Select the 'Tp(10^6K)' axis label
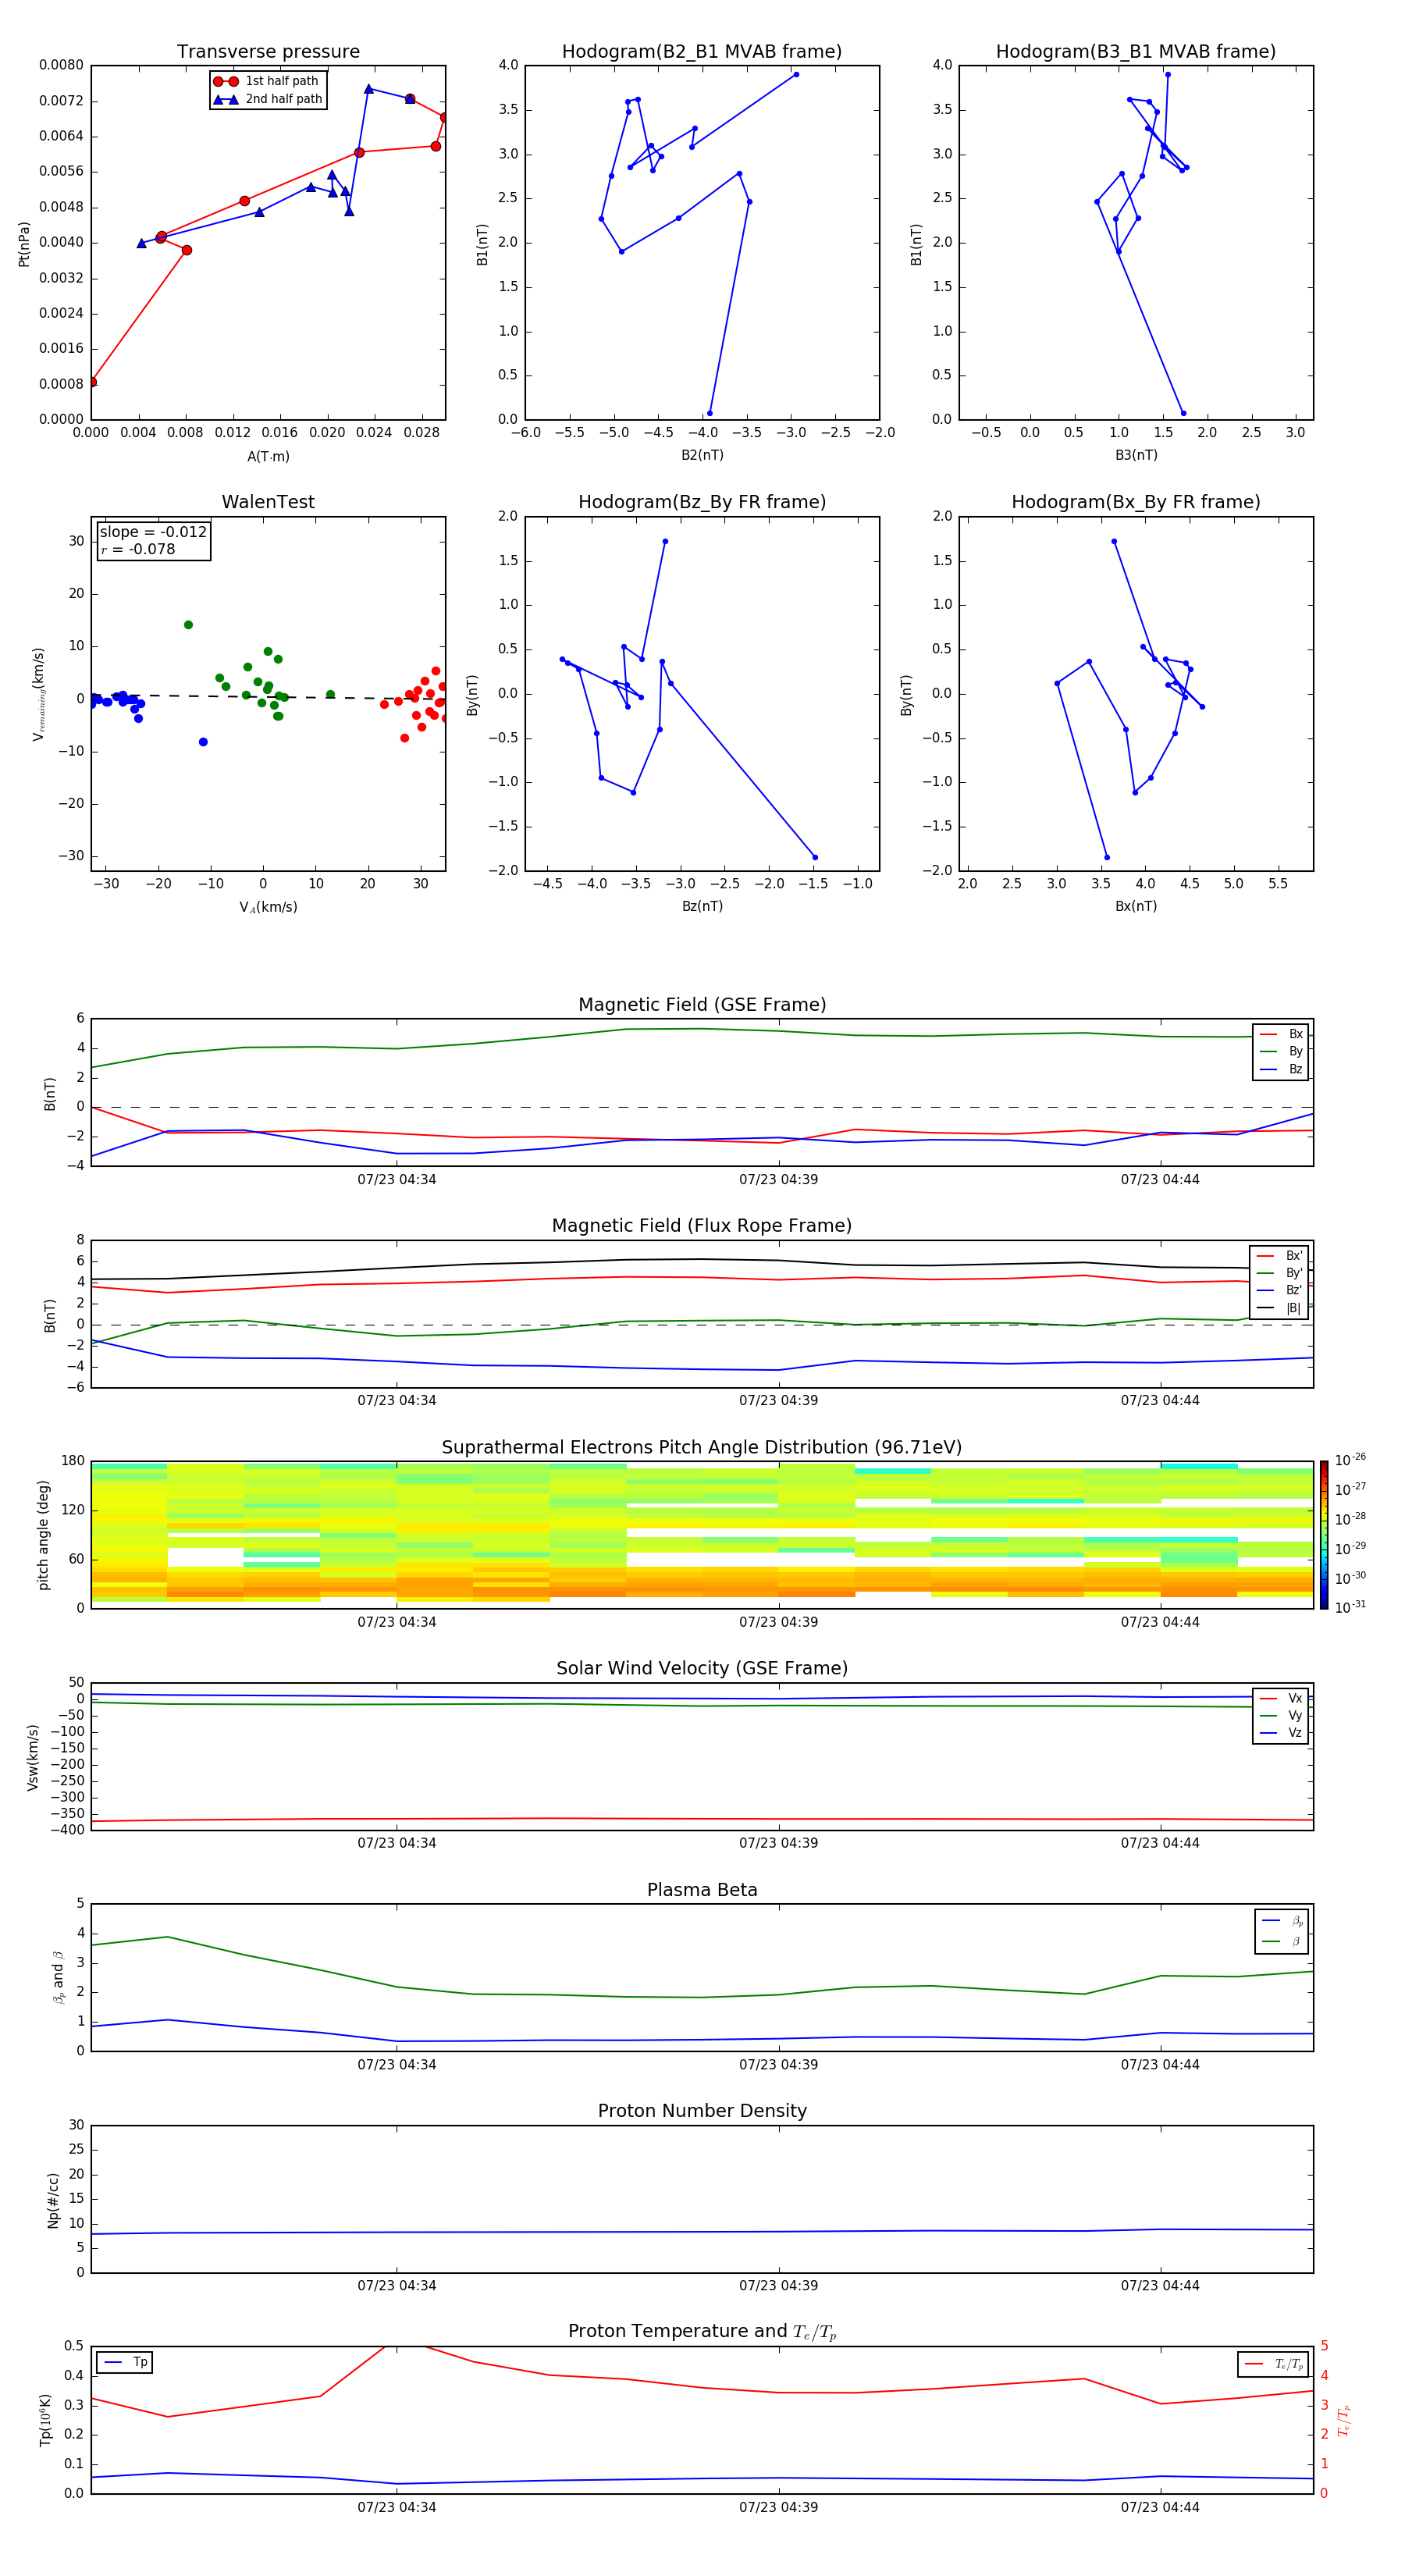The image size is (1405, 2576). coord(45,2420)
